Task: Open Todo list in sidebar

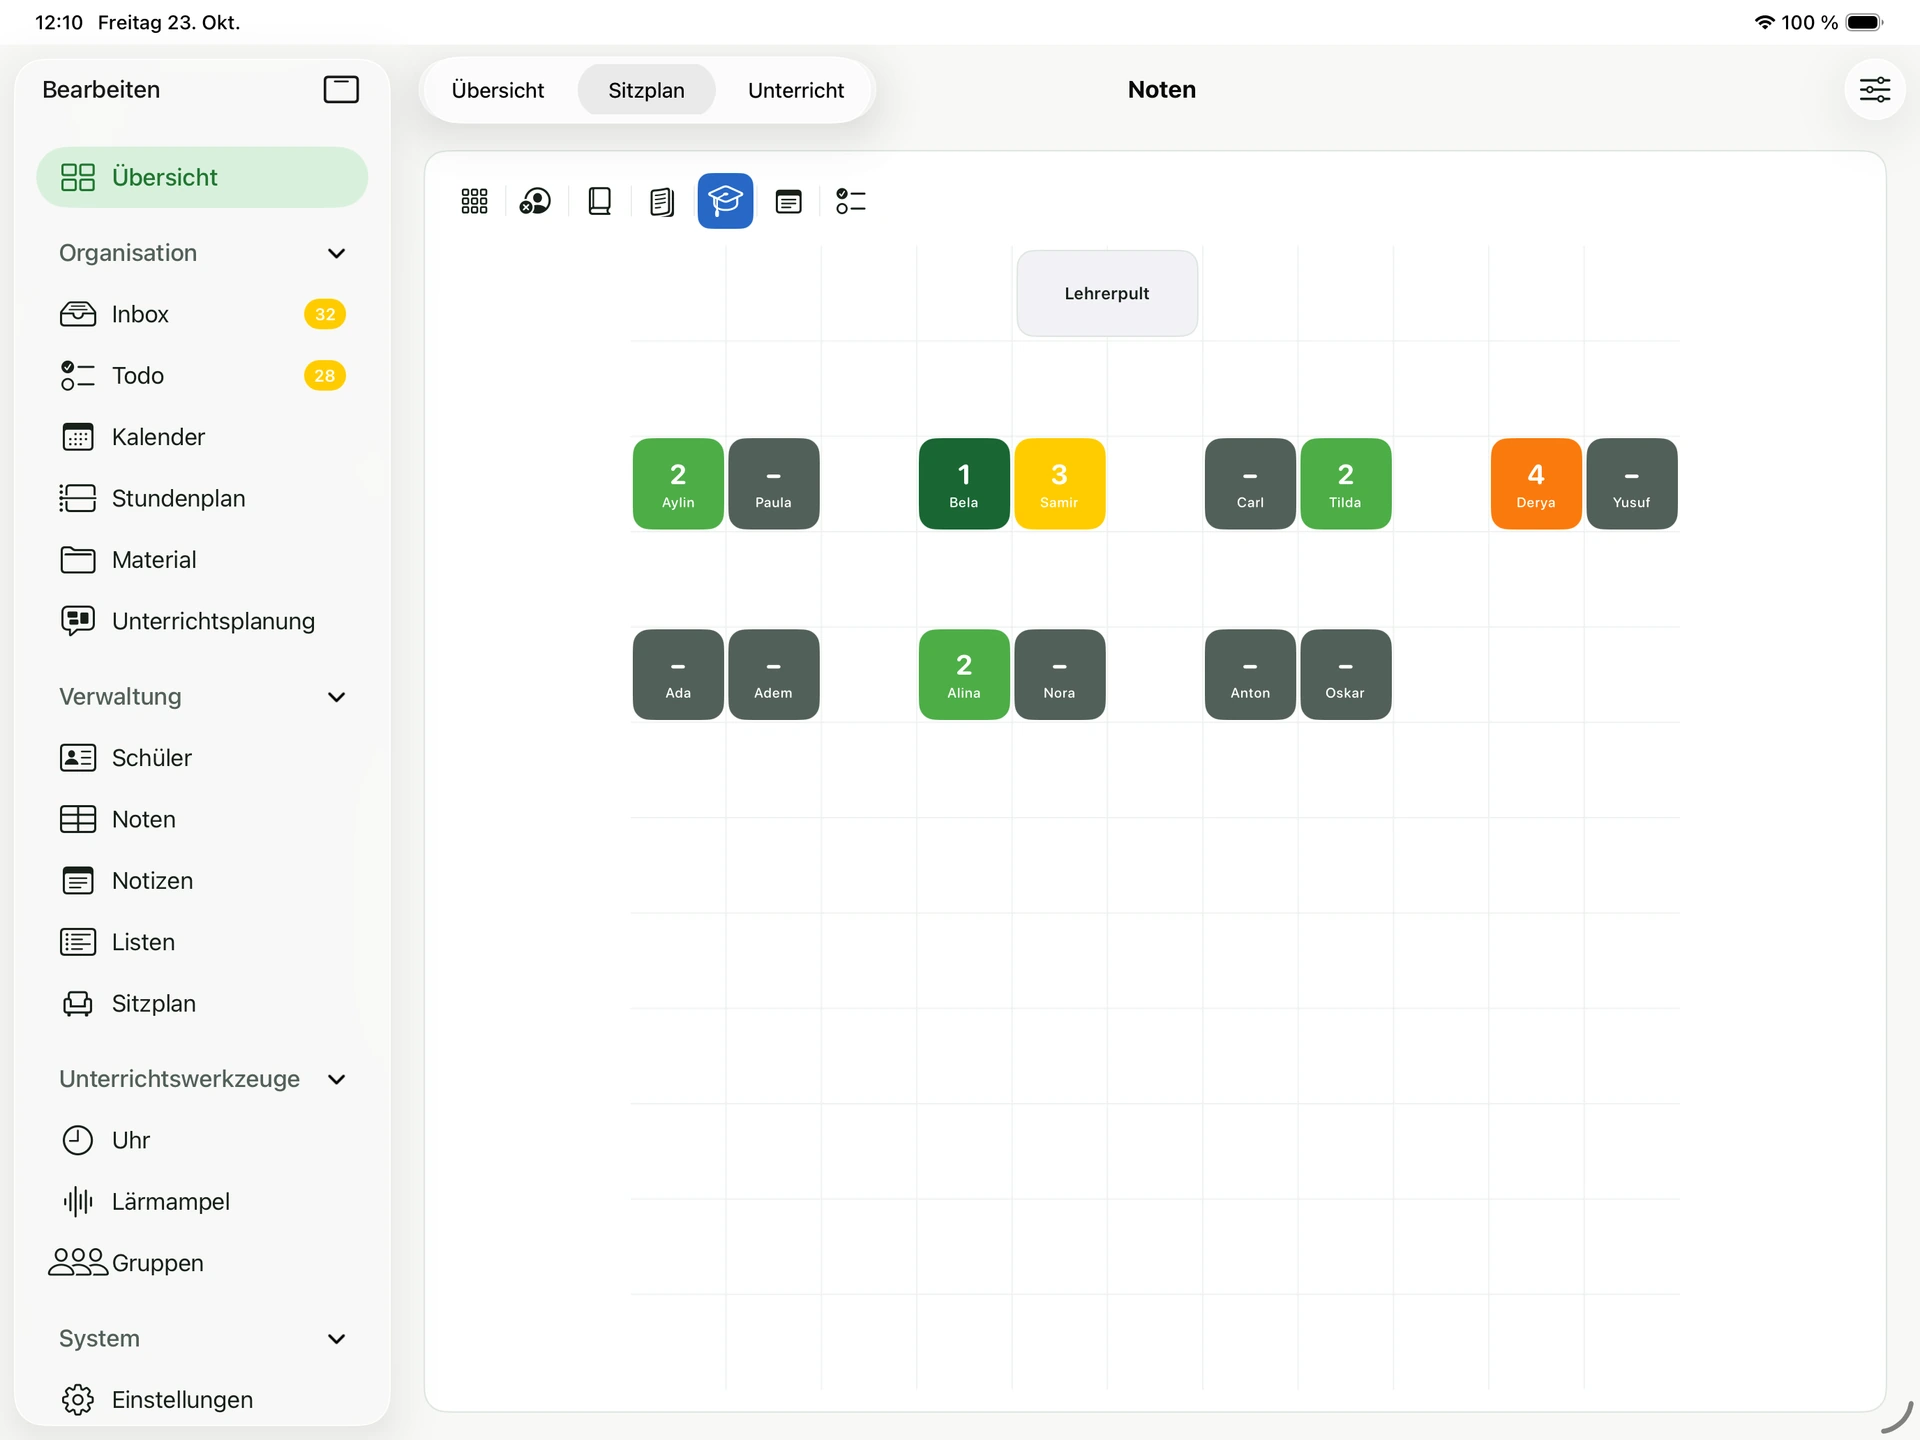Action: coord(202,376)
